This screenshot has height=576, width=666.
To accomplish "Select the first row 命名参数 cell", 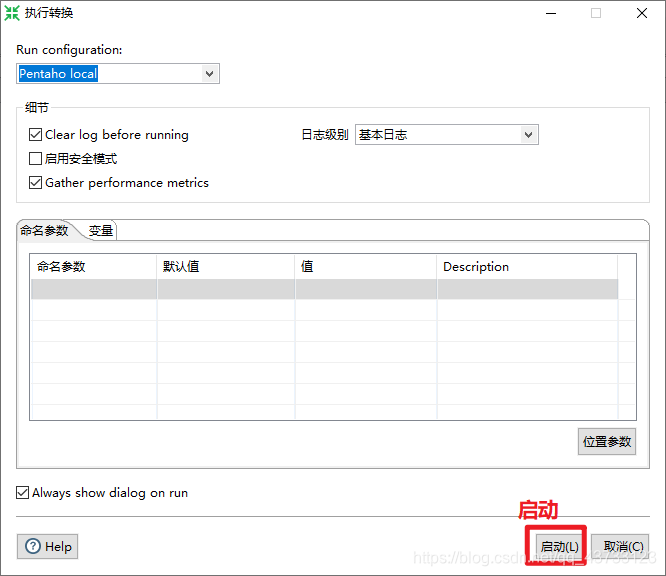I will 93,289.
